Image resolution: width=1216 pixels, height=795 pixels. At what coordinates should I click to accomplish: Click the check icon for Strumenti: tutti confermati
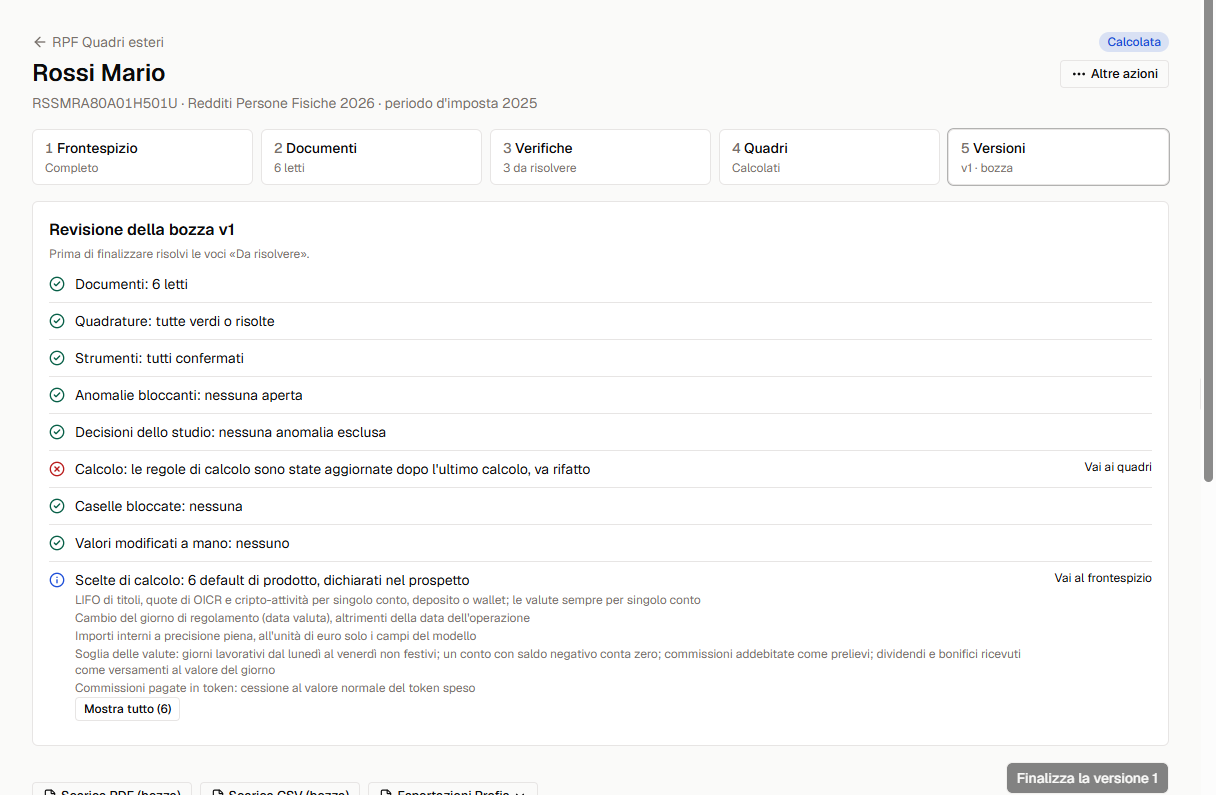click(x=57, y=358)
